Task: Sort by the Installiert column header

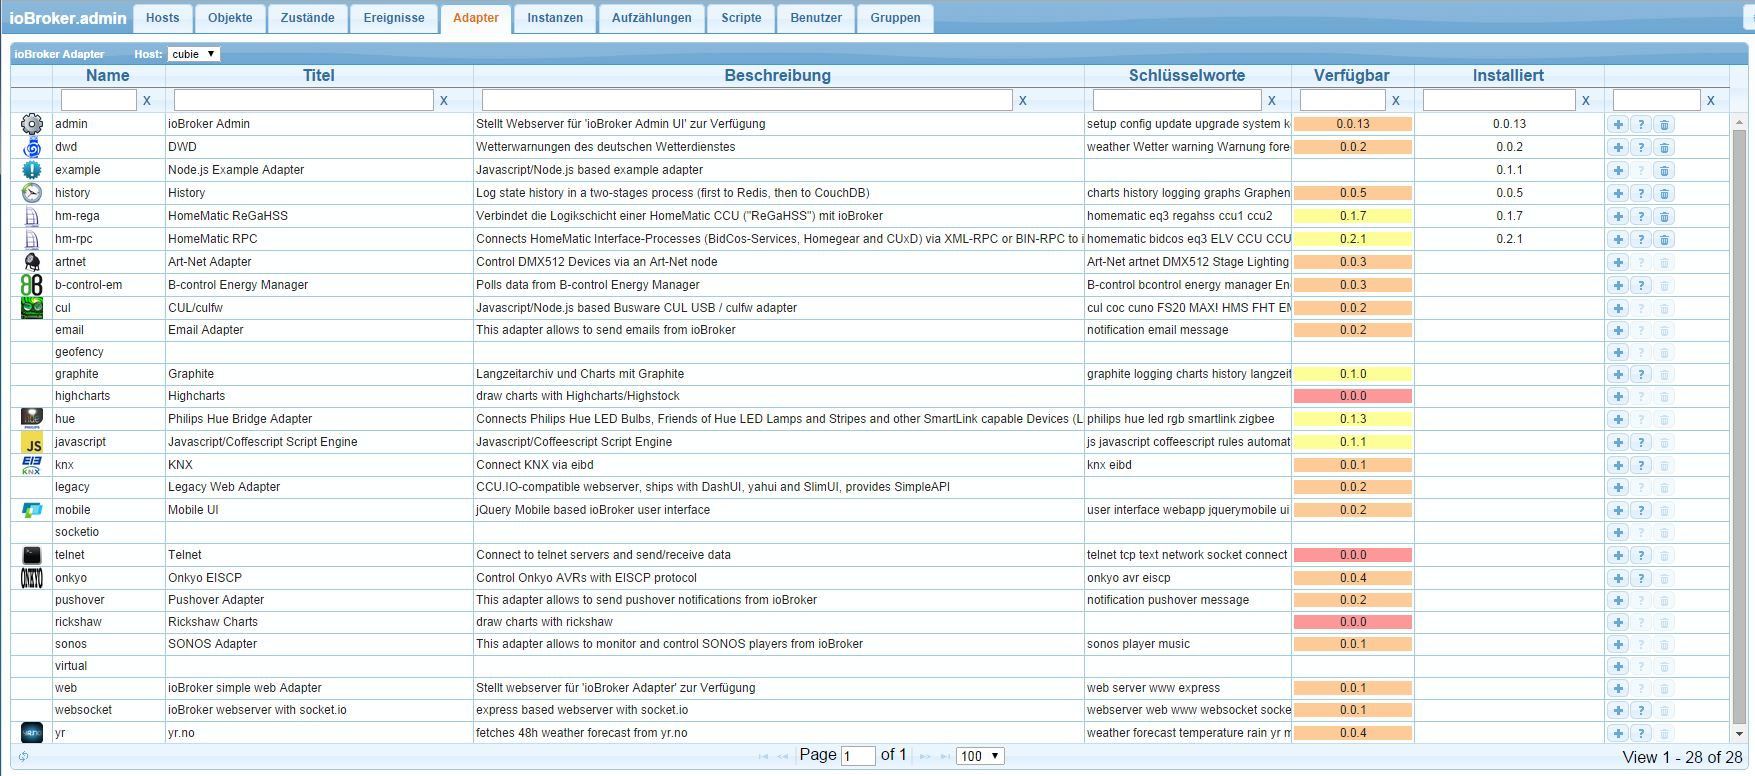Action: [x=1508, y=75]
